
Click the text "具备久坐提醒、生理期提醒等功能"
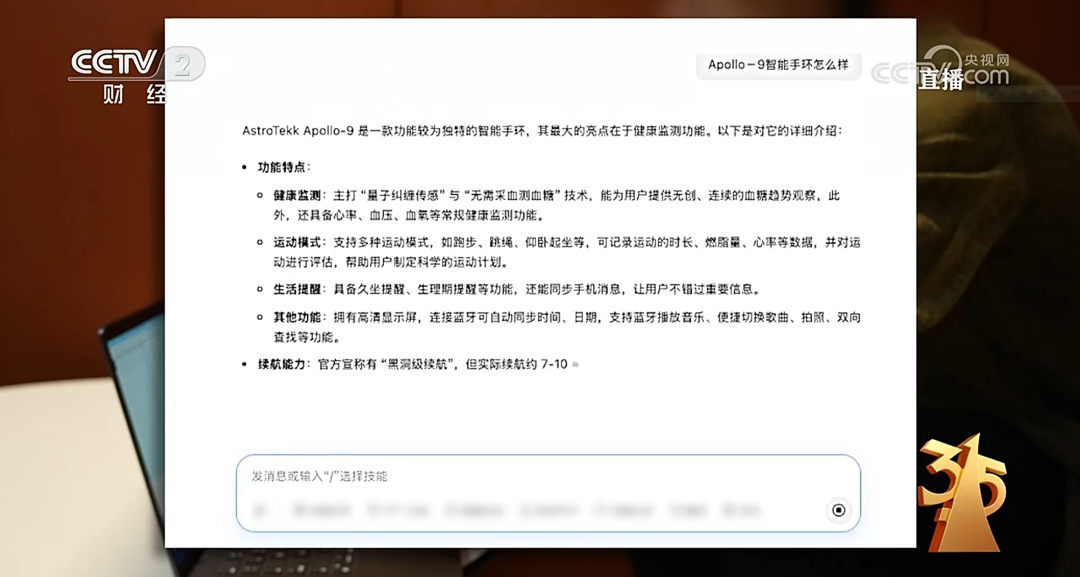(x=424, y=289)
